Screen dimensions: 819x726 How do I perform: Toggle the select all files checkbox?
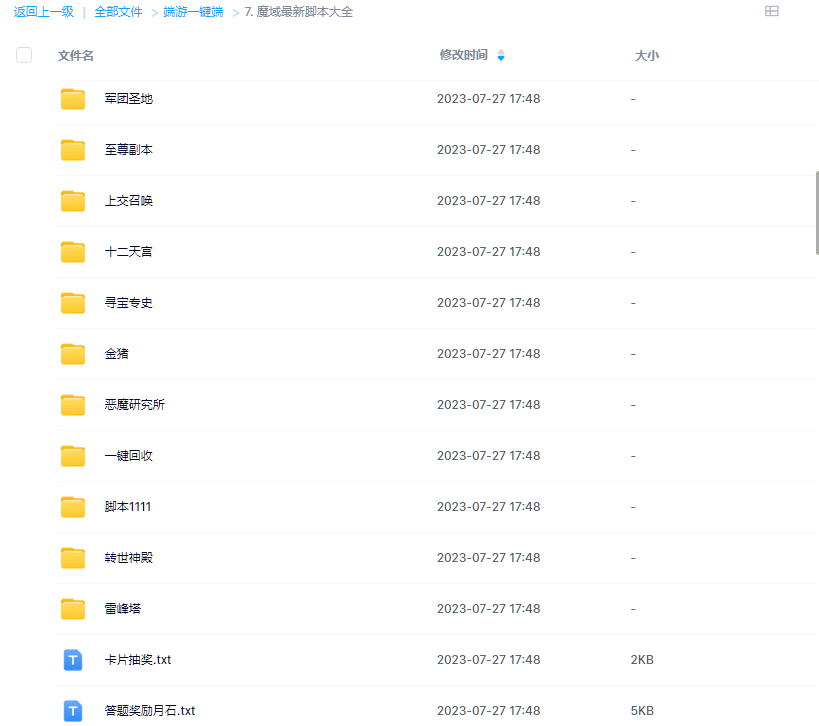[24, 55]
